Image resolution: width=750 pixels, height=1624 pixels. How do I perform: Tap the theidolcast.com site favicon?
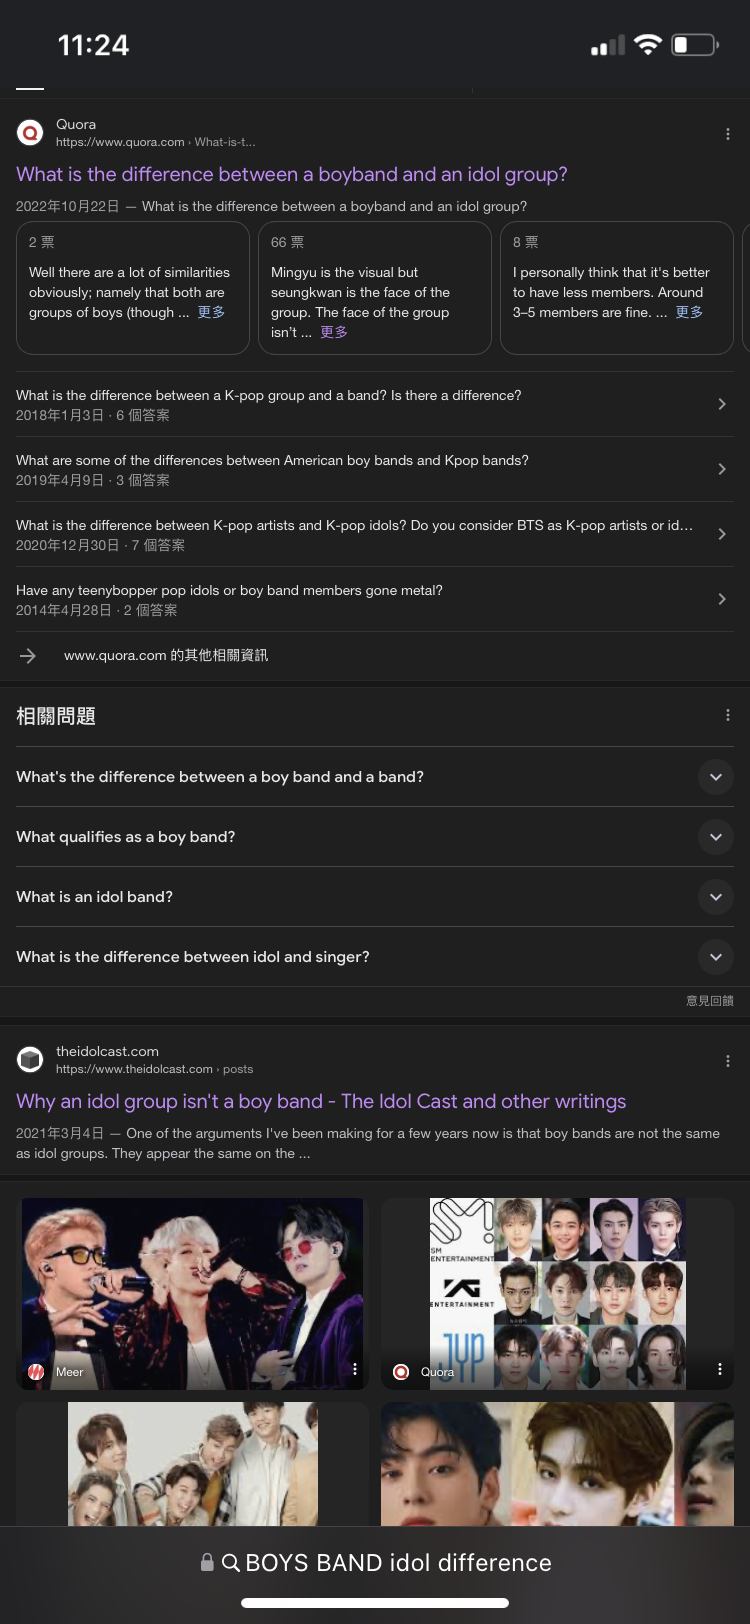(31, 1059)
